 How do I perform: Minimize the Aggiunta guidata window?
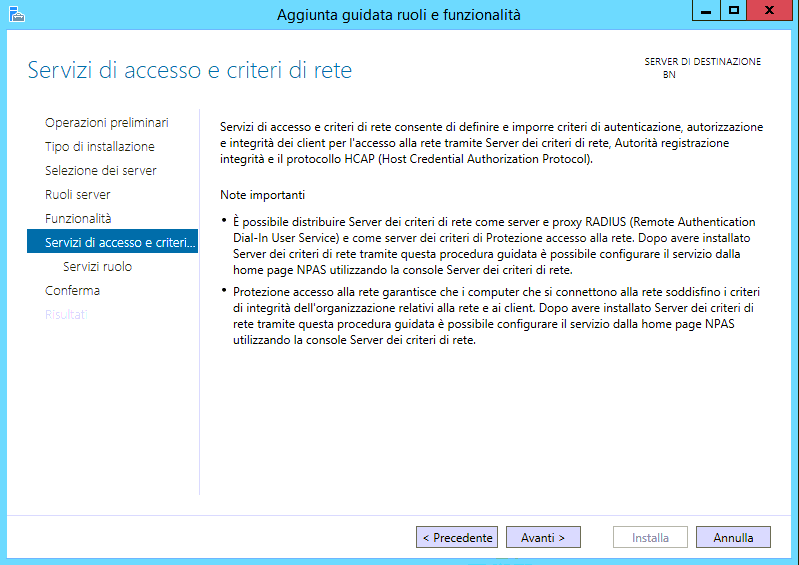[706, 11]
